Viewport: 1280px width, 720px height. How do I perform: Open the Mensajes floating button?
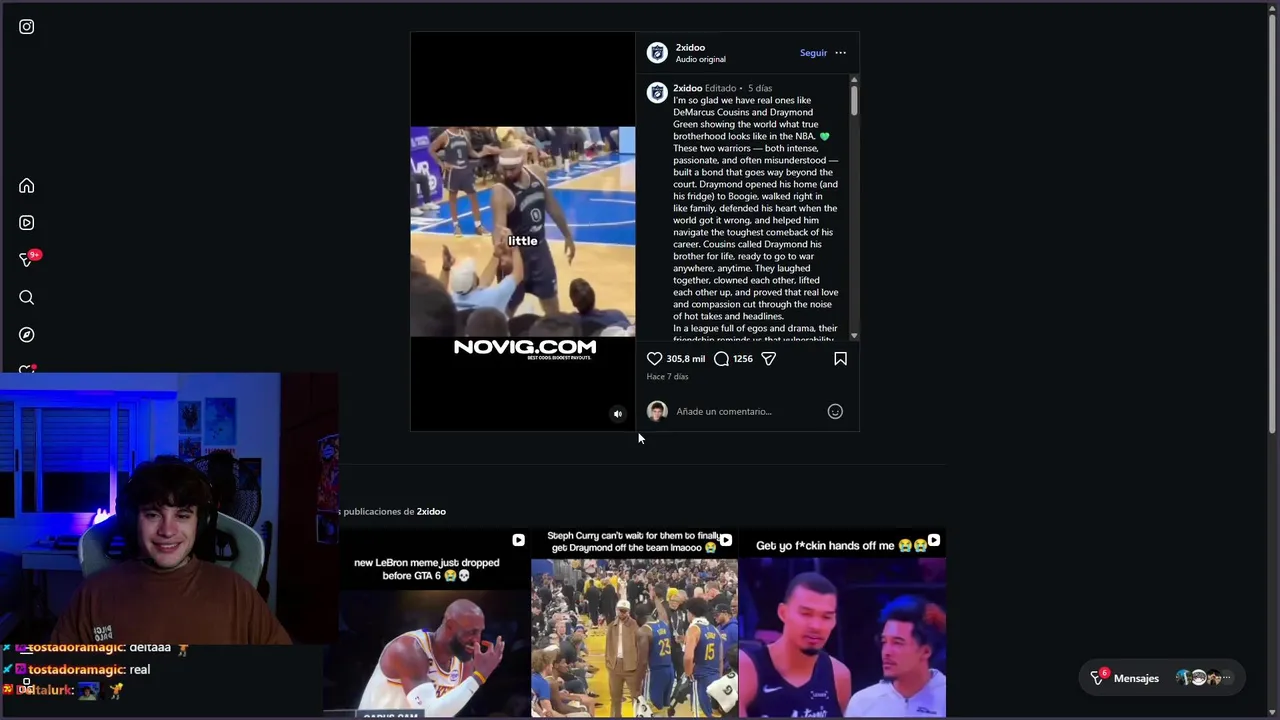click(1162, 678)
